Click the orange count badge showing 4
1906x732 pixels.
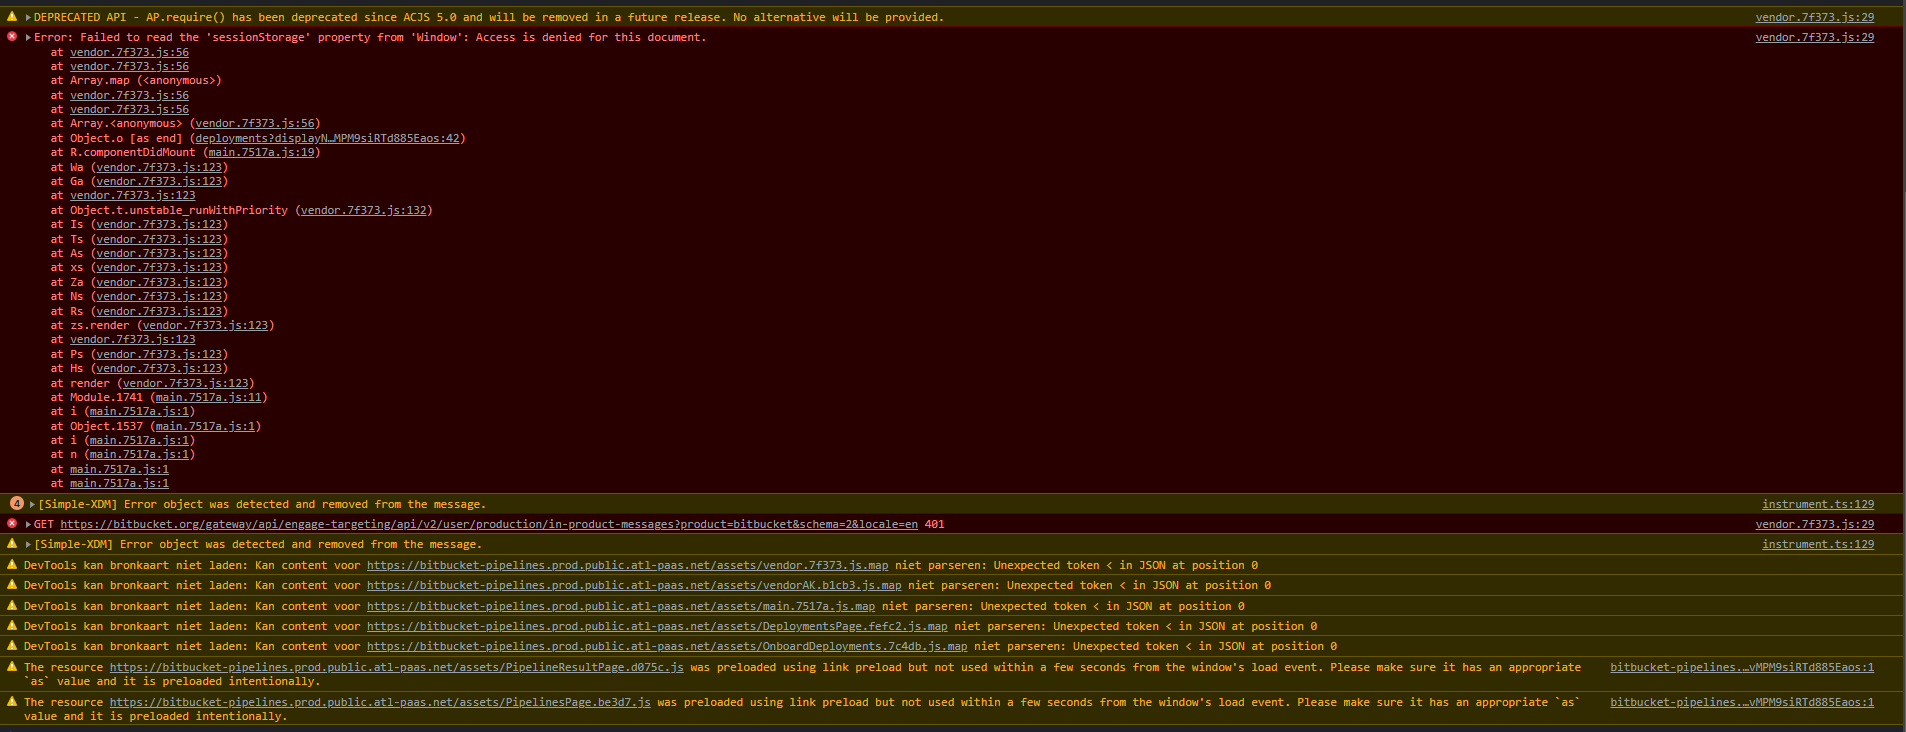coord(17,503)
